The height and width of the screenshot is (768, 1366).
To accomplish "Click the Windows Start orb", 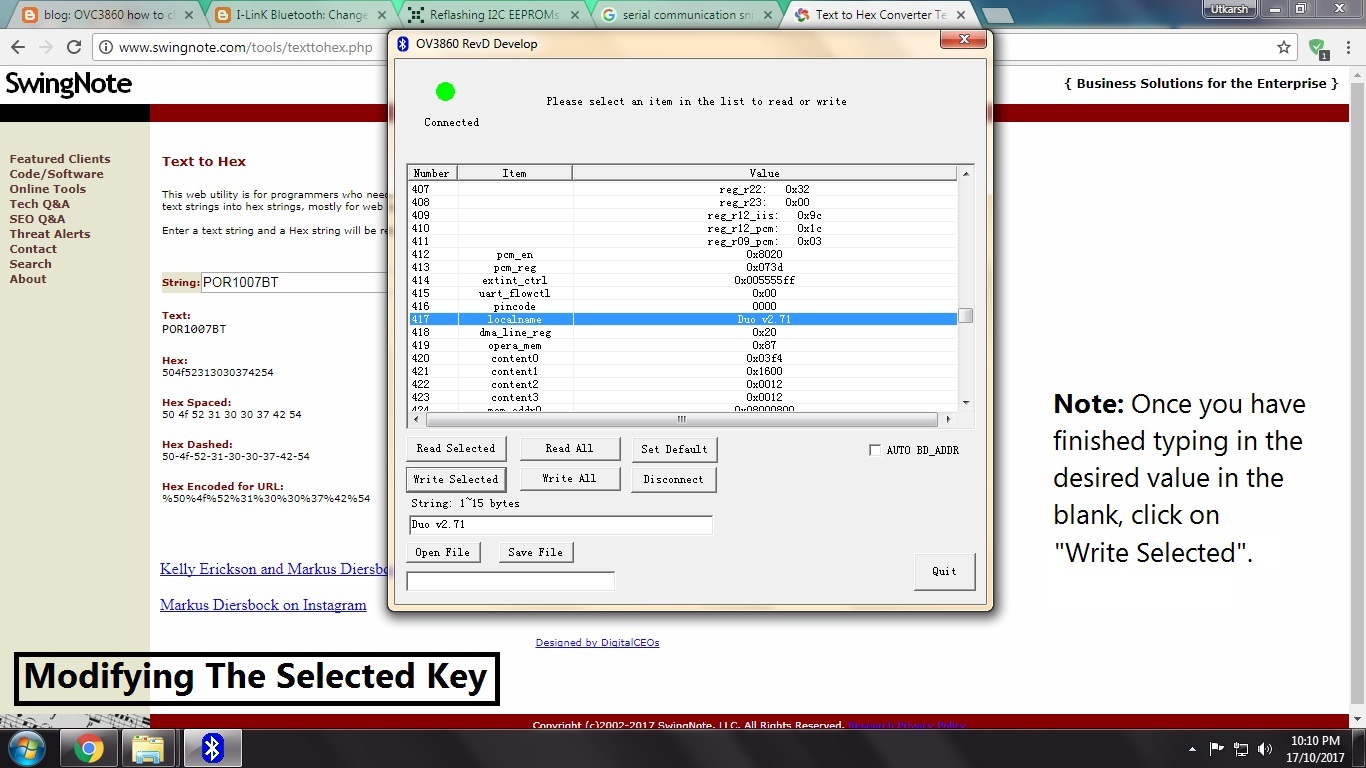I will (x=25, y=748).
